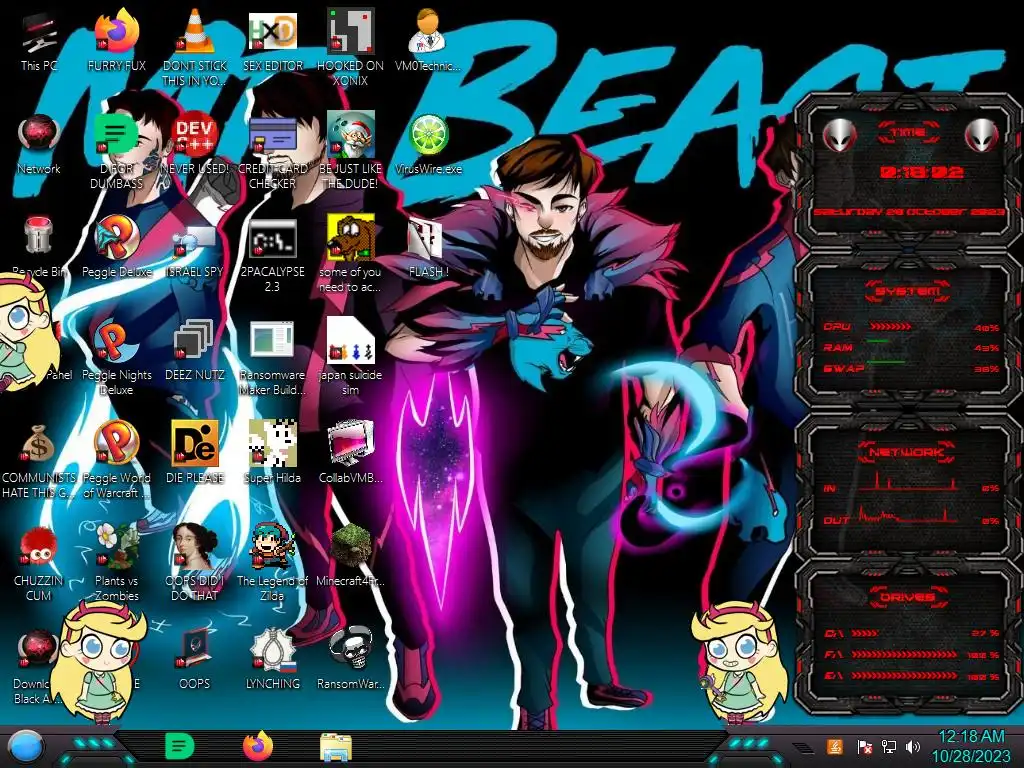Click the DRIVES widget header
The width and height of the screenshot is (1024, 768).
pos(908,597)
